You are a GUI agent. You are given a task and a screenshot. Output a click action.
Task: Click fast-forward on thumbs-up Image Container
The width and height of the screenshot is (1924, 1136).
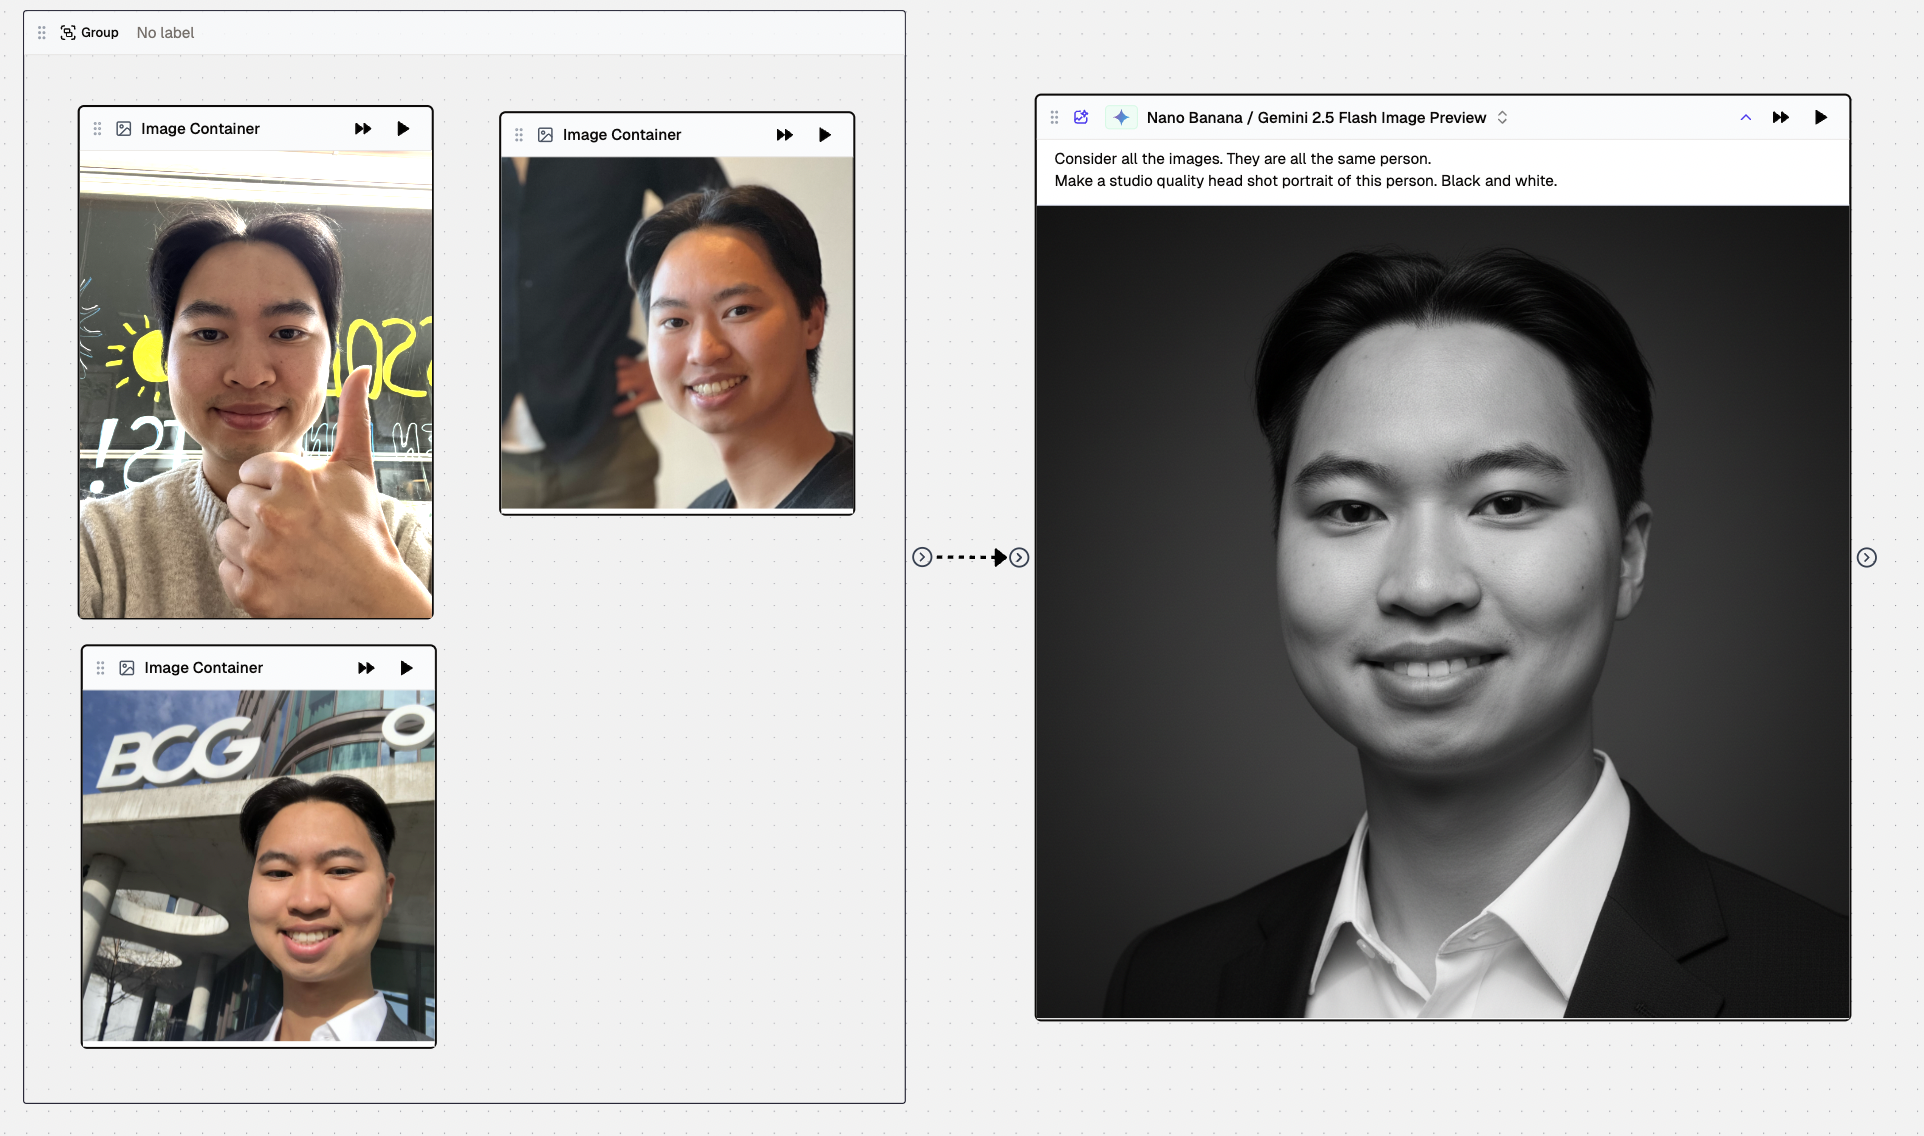(363, 128)
